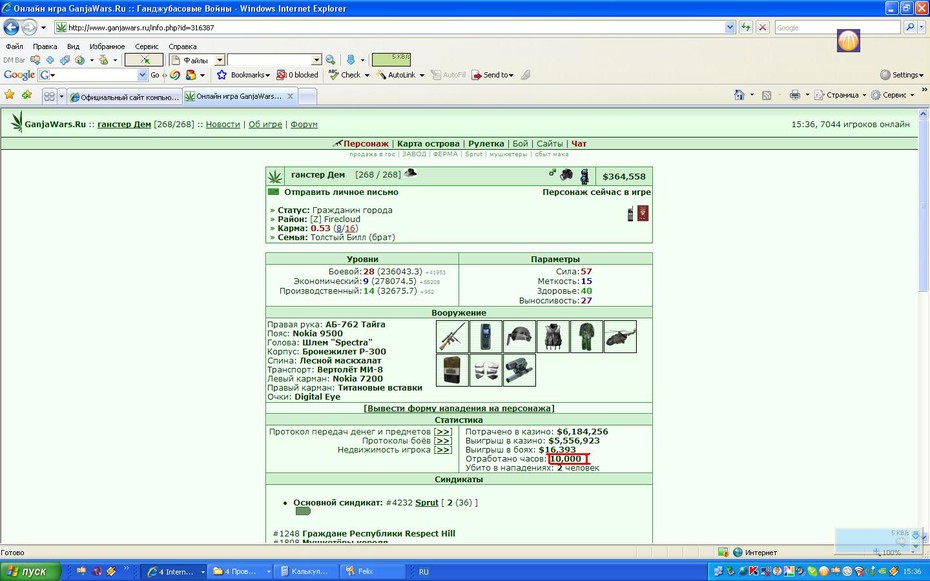930x581 pixels.
Task: Click the green send personal letter envelope icon
Action: [x=273, y=192]
